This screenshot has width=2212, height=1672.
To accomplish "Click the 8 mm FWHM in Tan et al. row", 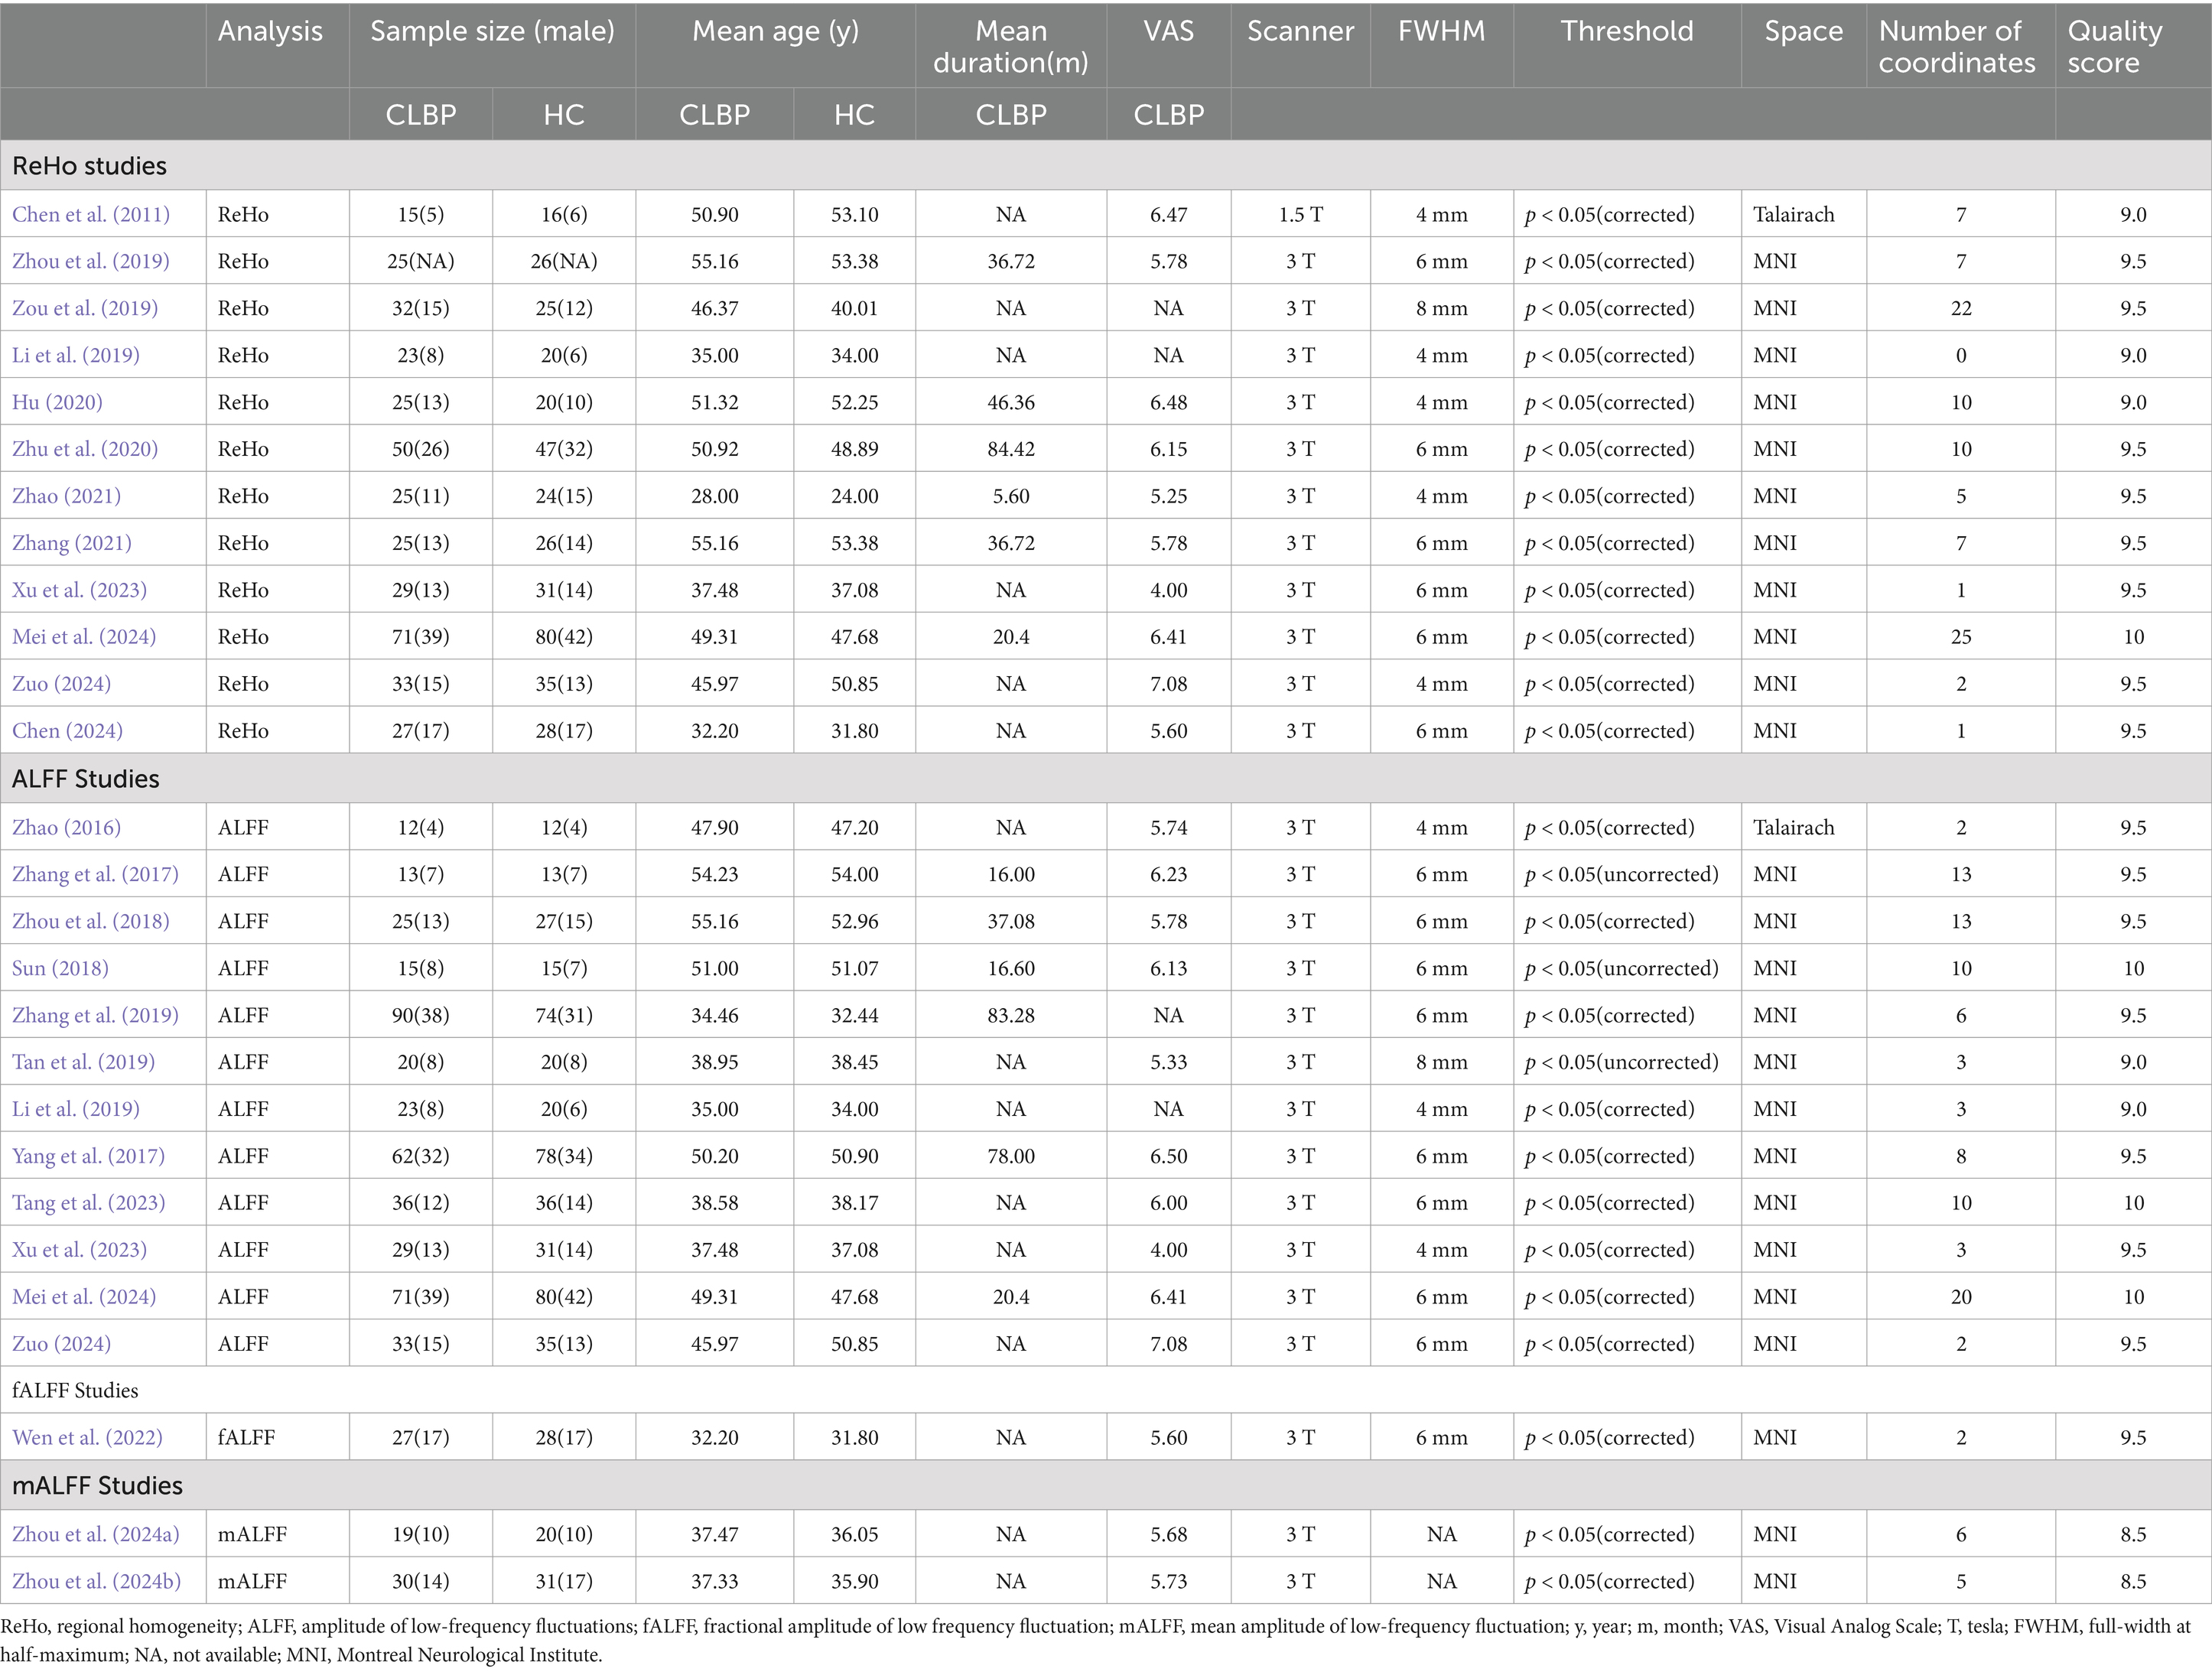I will pos(1441,1062).
